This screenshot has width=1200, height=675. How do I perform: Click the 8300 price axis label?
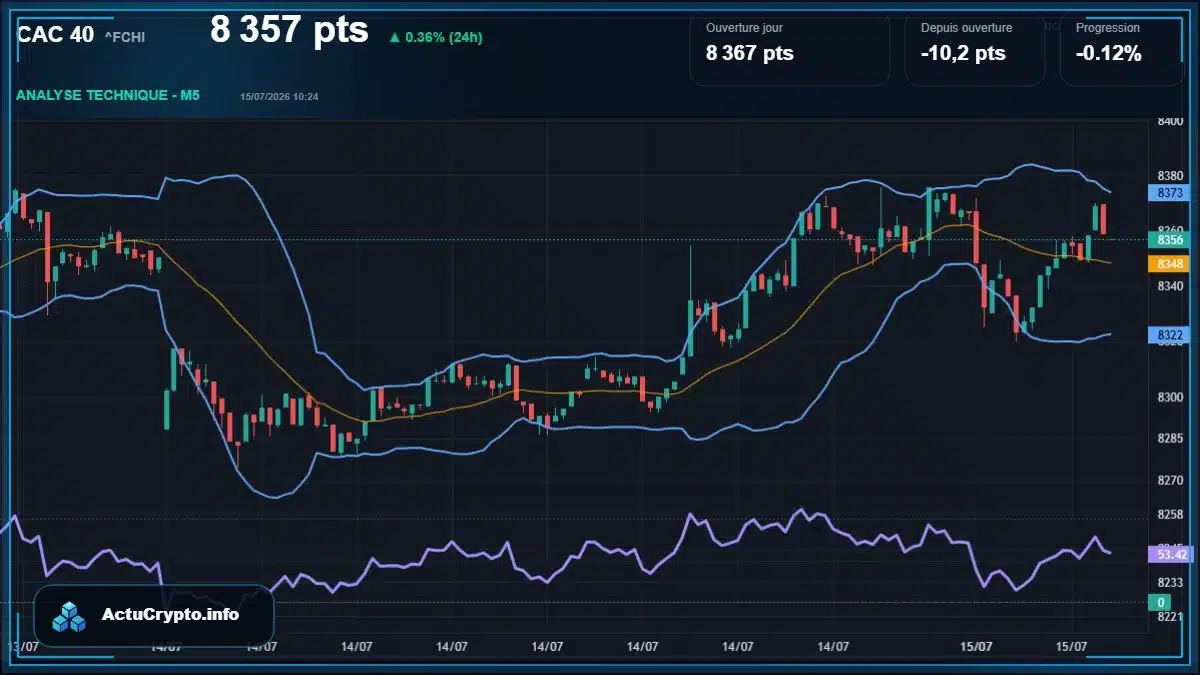click(1170, 397)
